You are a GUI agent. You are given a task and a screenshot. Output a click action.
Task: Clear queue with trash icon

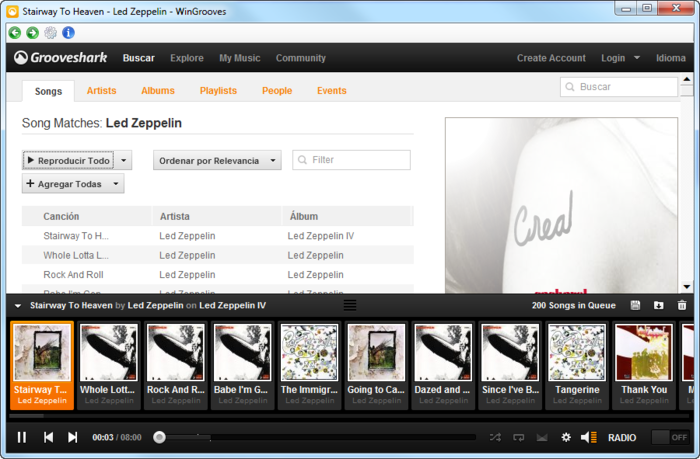(x=682, y=305)
